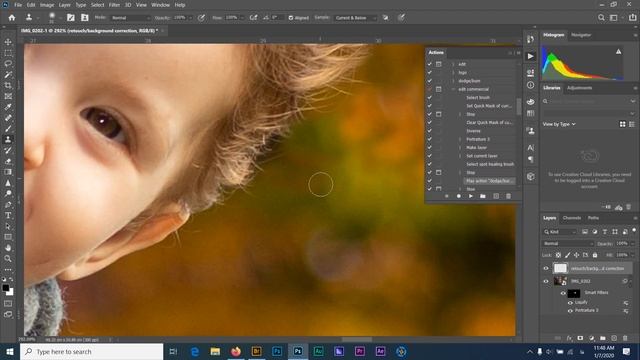Click the Home icon in options bar
The height and width of the screenshot is (360, 640).
tap(12, 18)
